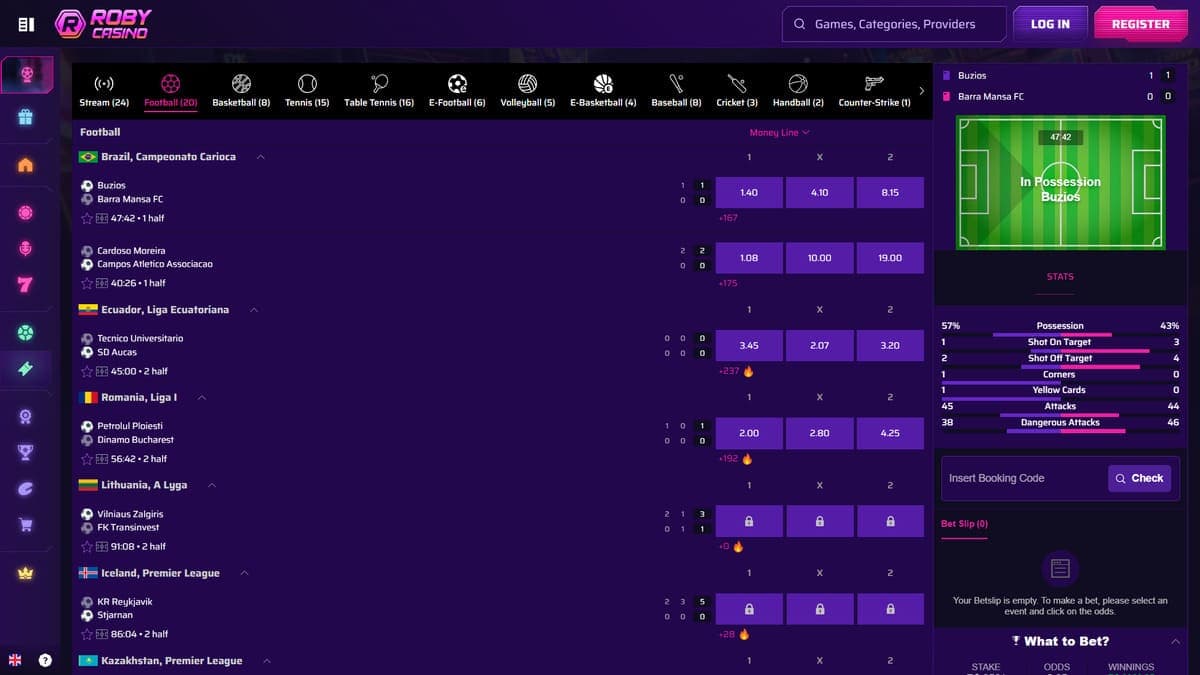Screen dimensions: 1200x675
Task: Favorite the Petrolul Ploiesti match star
Action: point(87,459)
